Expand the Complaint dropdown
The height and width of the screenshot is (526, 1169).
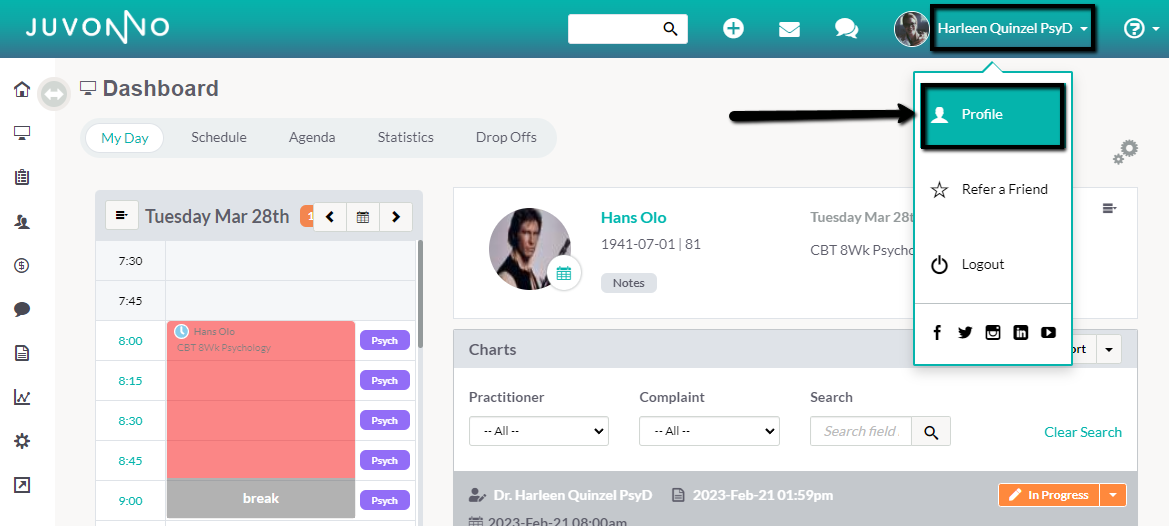click(x=709, y=431)
